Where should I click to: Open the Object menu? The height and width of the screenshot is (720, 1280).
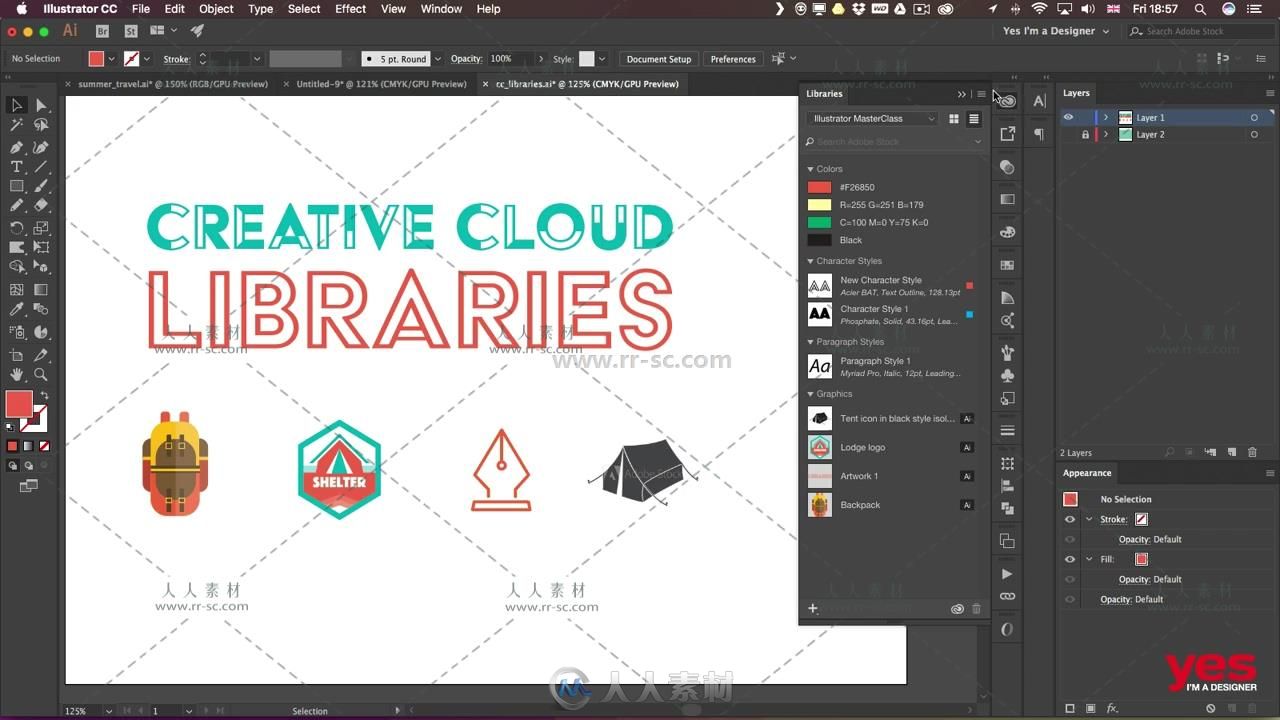coord(216,9)
